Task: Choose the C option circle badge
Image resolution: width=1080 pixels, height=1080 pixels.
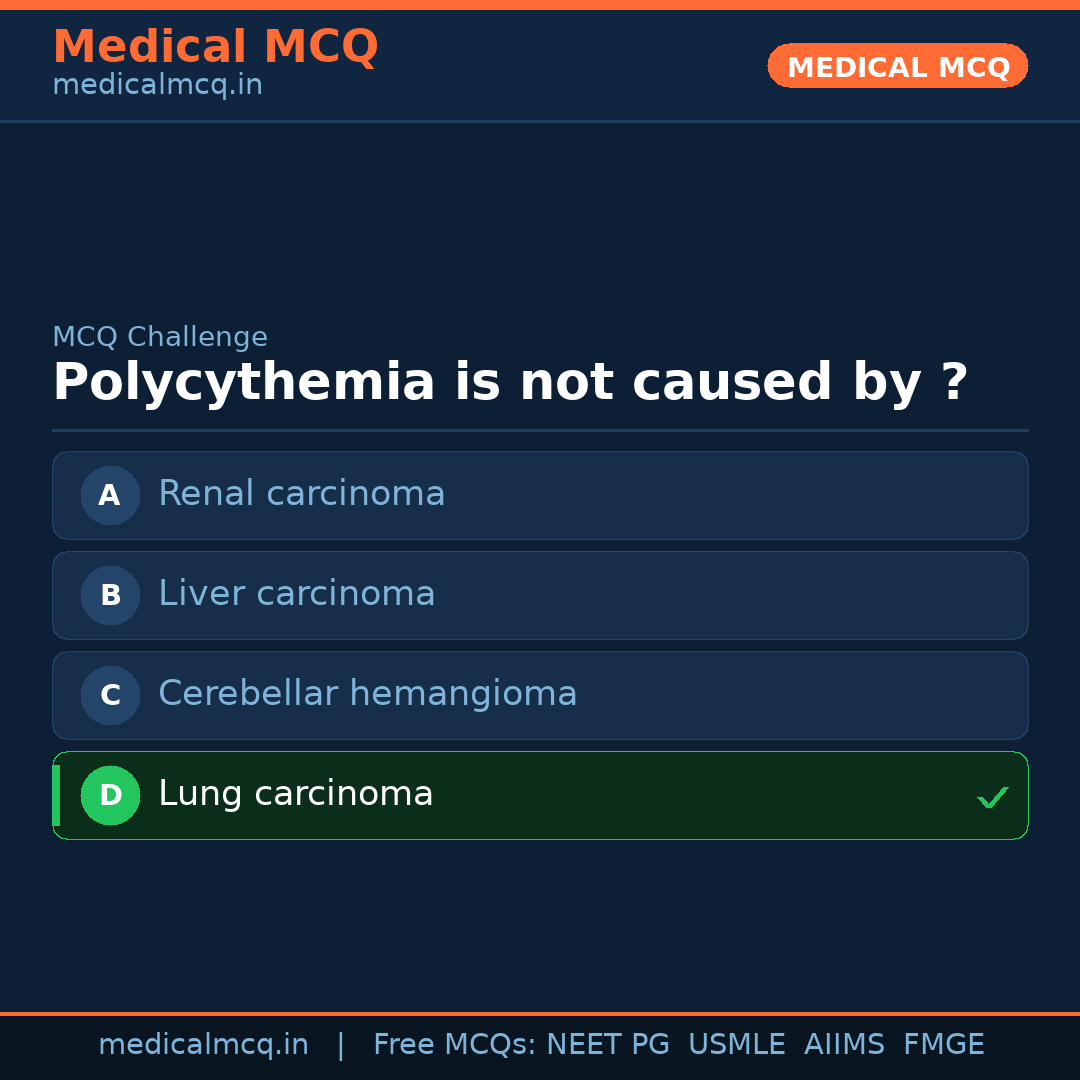Action: point(110,695)
